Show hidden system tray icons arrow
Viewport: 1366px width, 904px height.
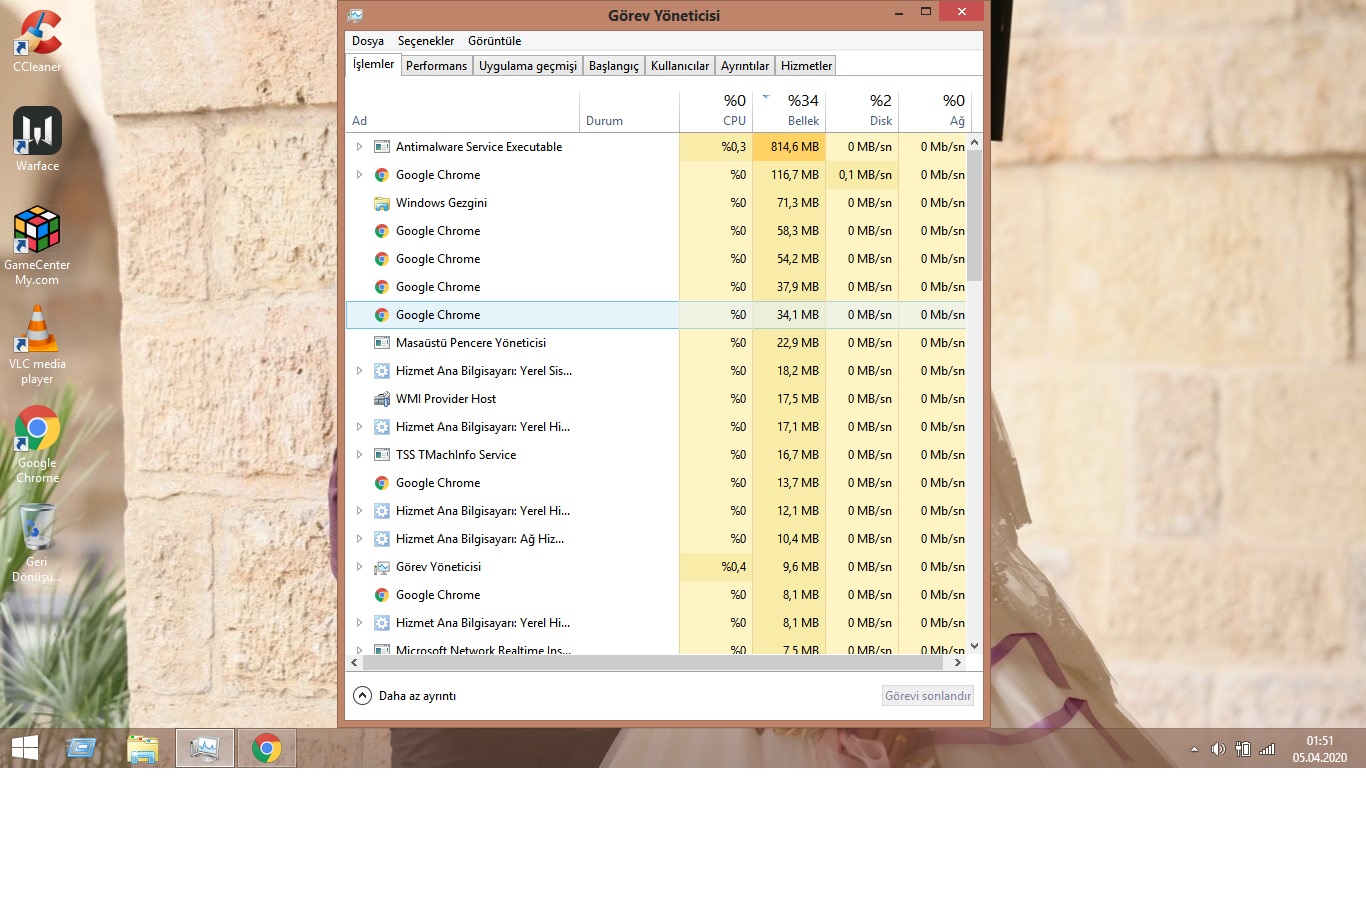click(1194, 749)
